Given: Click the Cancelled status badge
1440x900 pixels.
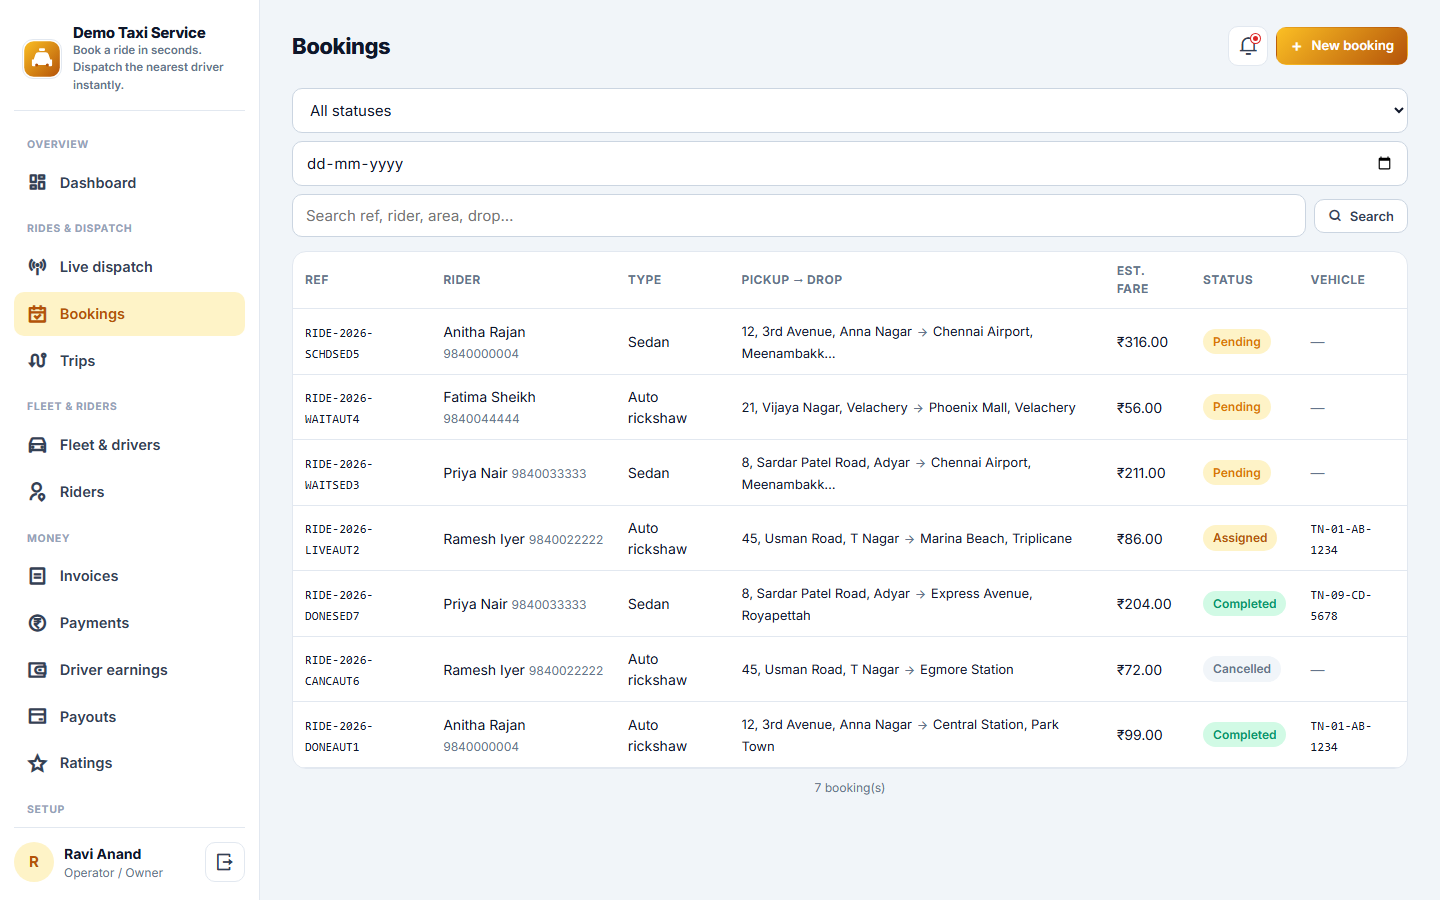Looking at the screenshot, I should [x=1242, y=669].
